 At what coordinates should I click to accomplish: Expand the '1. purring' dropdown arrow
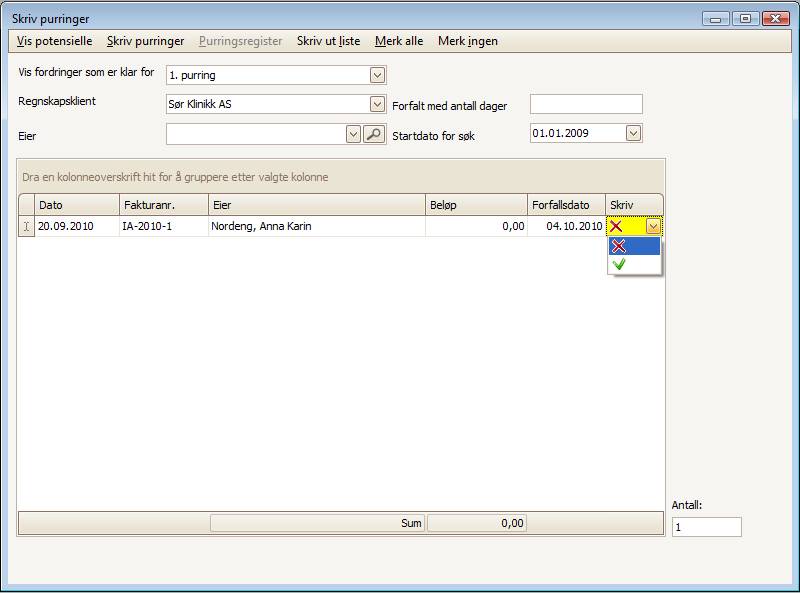point(377,76)
